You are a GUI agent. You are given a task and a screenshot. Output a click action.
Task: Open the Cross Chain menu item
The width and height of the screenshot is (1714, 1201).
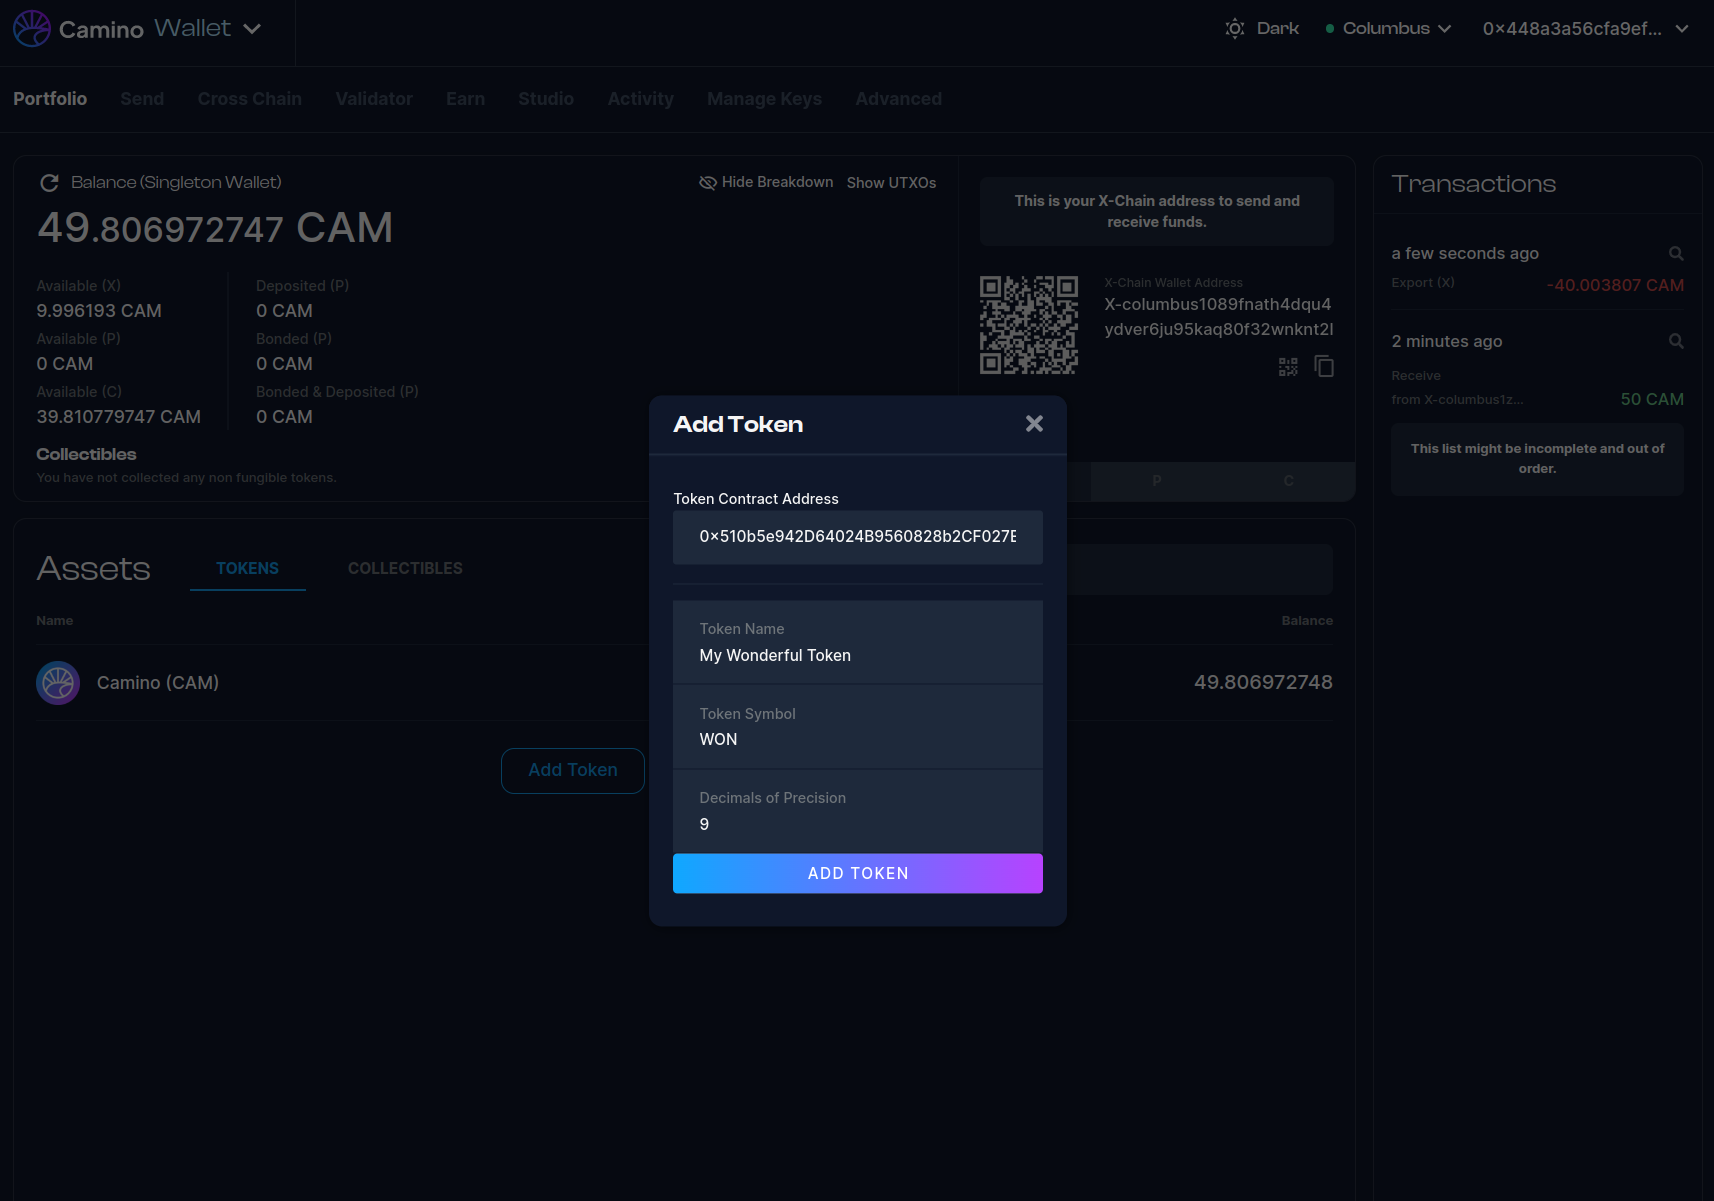pos(250,99)
